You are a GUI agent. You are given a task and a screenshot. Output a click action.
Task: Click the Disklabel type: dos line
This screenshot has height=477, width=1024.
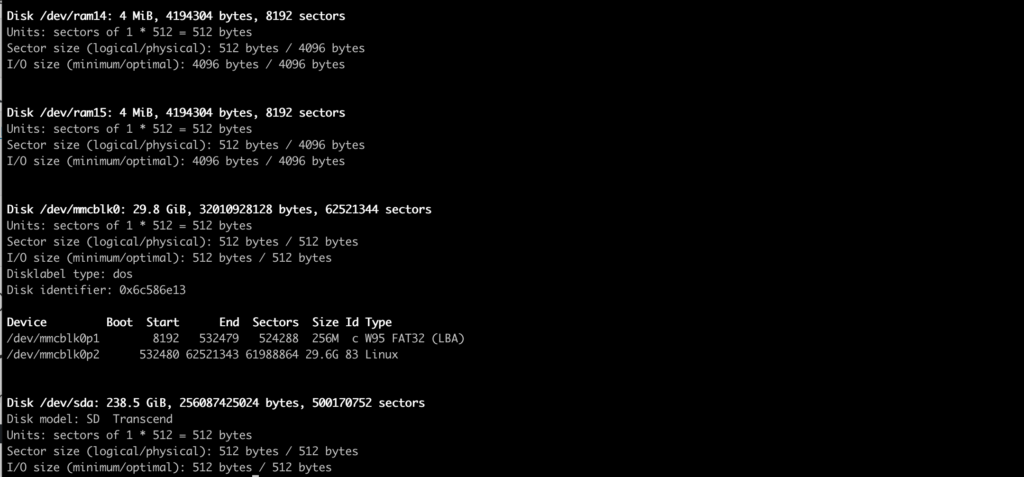69,274
